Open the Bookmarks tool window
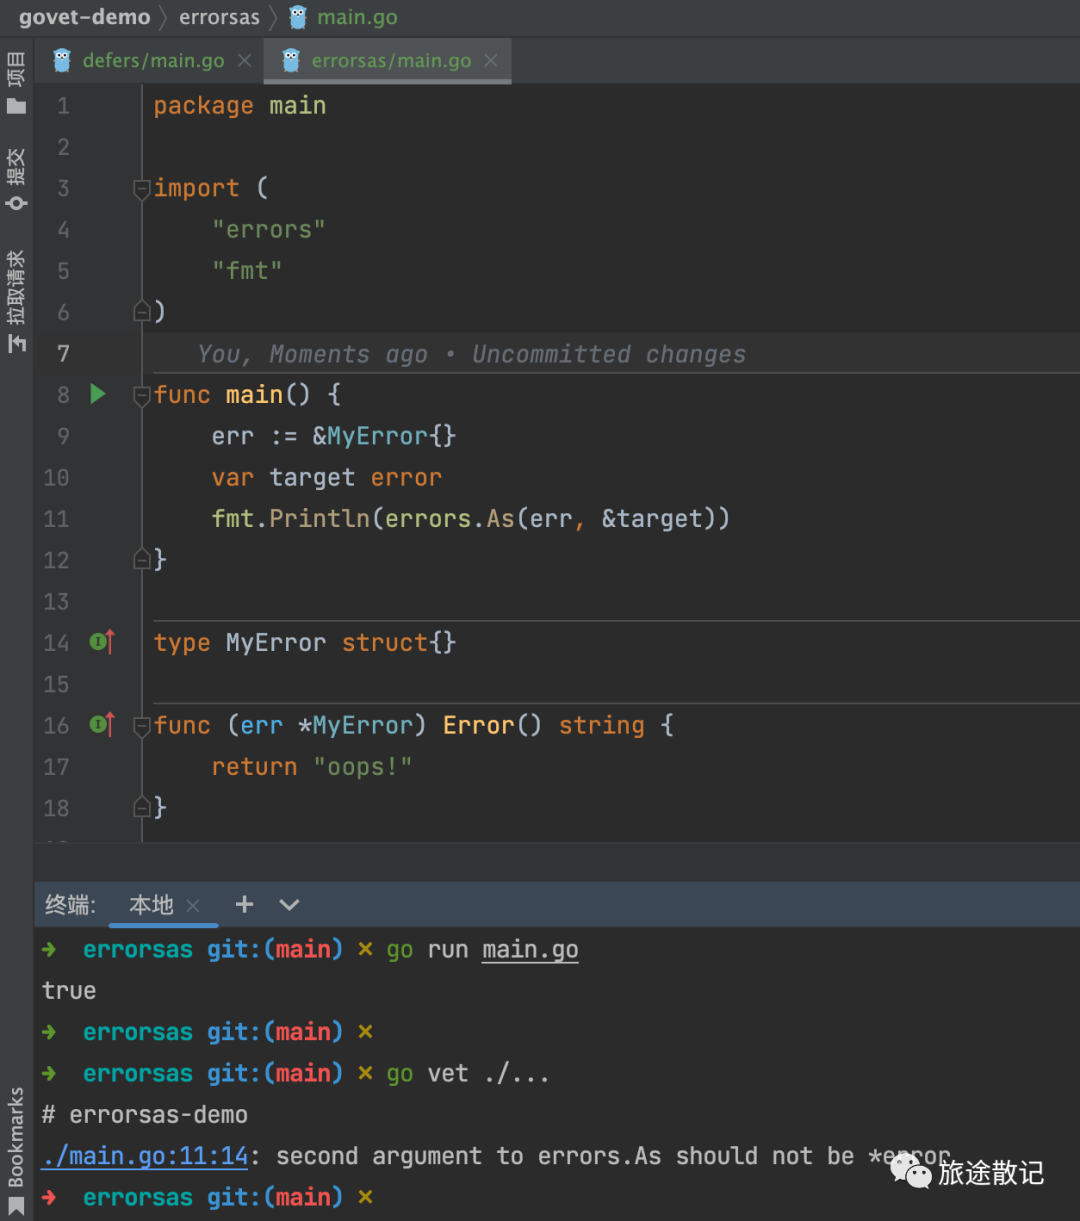This screenshot has height=1221, width=1080. point(16,1149)
